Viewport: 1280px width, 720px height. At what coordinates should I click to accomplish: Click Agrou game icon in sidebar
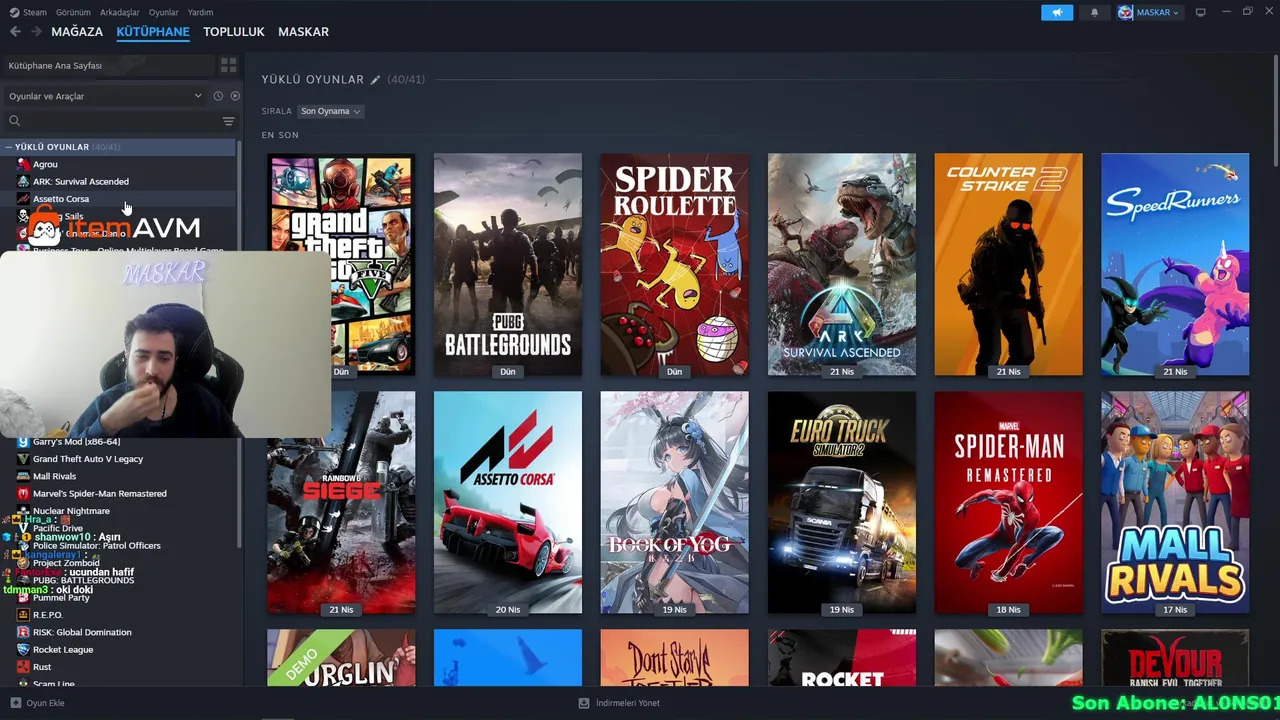coord(23,164)
